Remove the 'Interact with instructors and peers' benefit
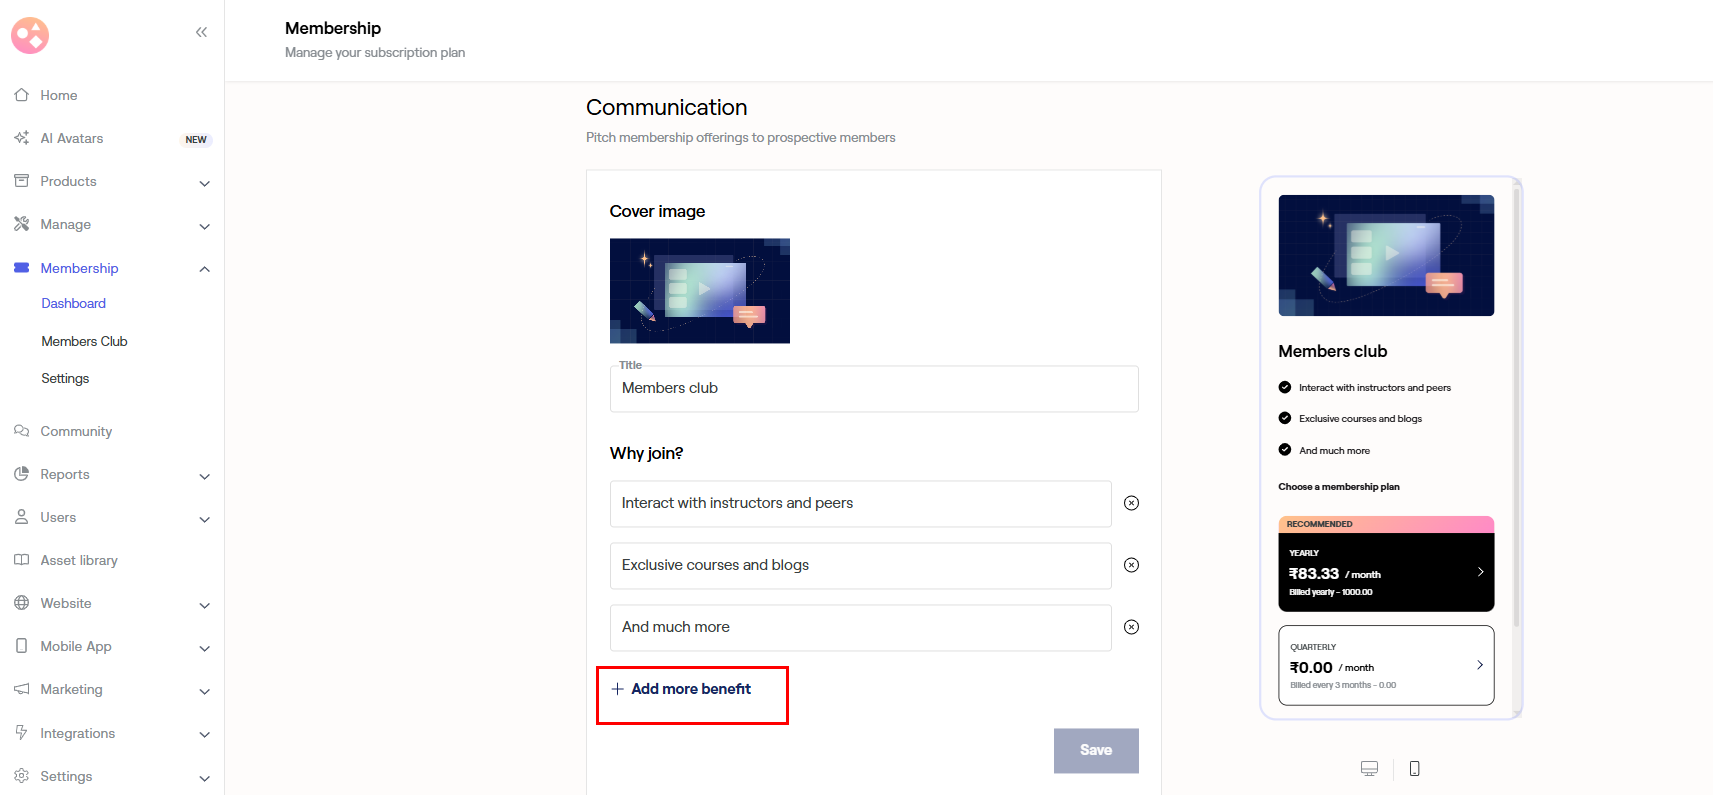Screen dimensions: 1713x795 pos(1131,503)
